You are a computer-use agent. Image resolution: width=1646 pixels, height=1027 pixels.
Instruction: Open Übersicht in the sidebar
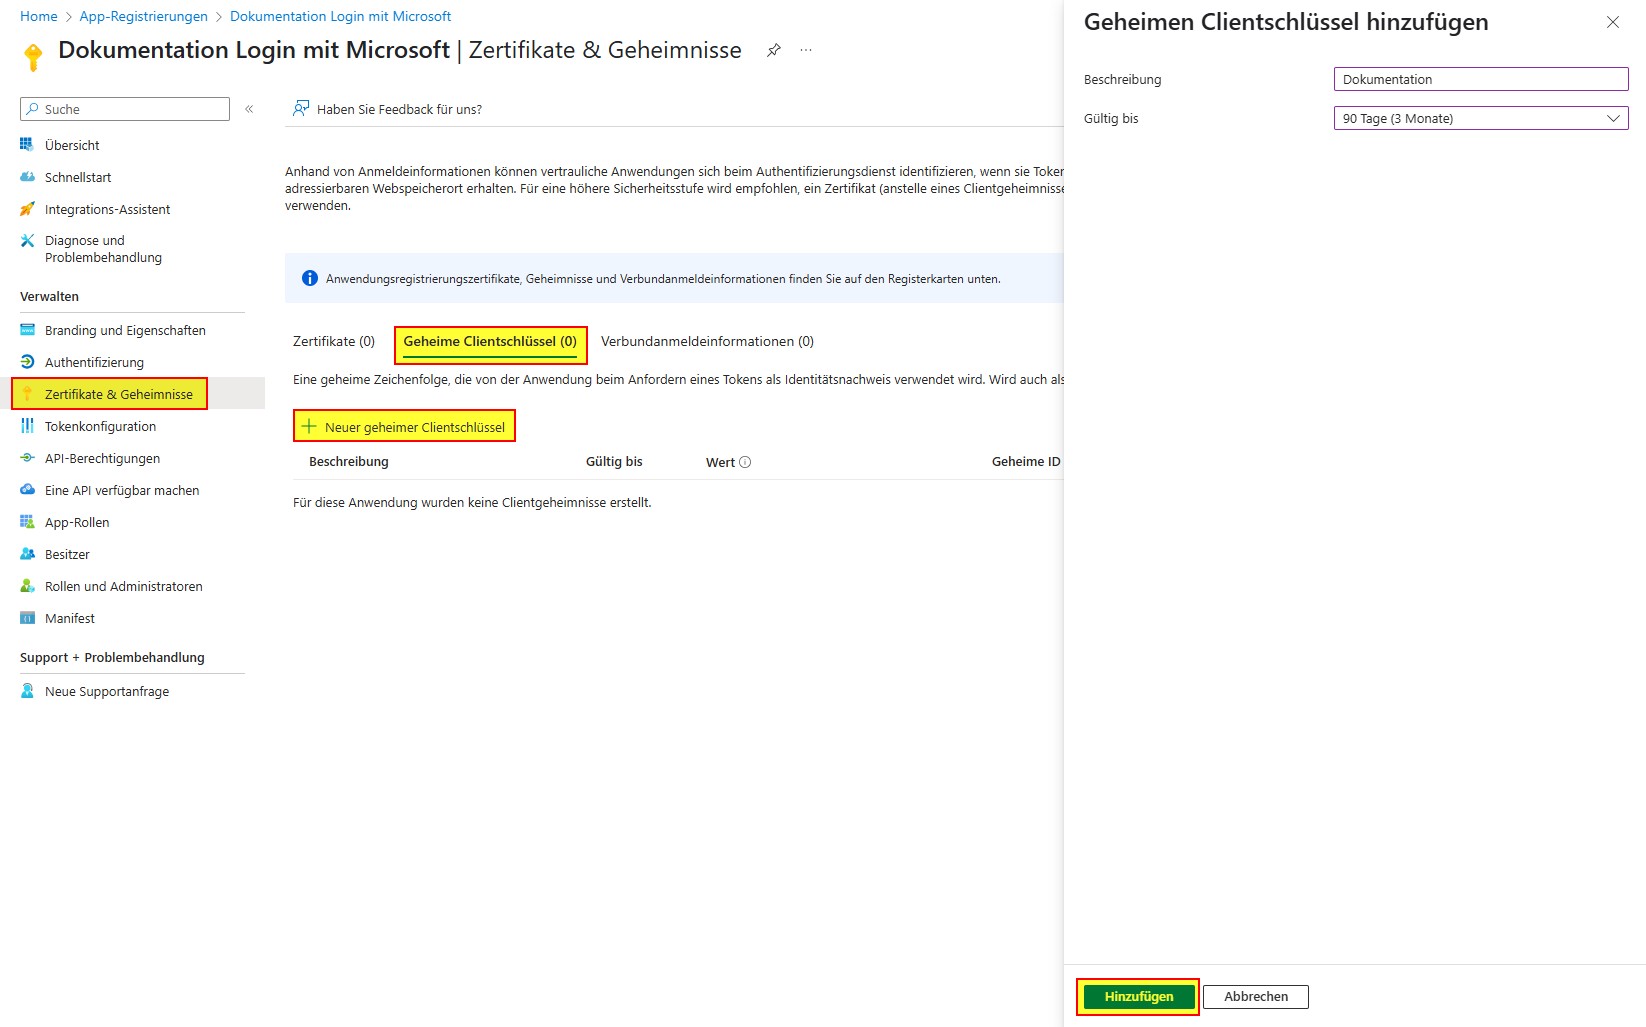(72, 145)
